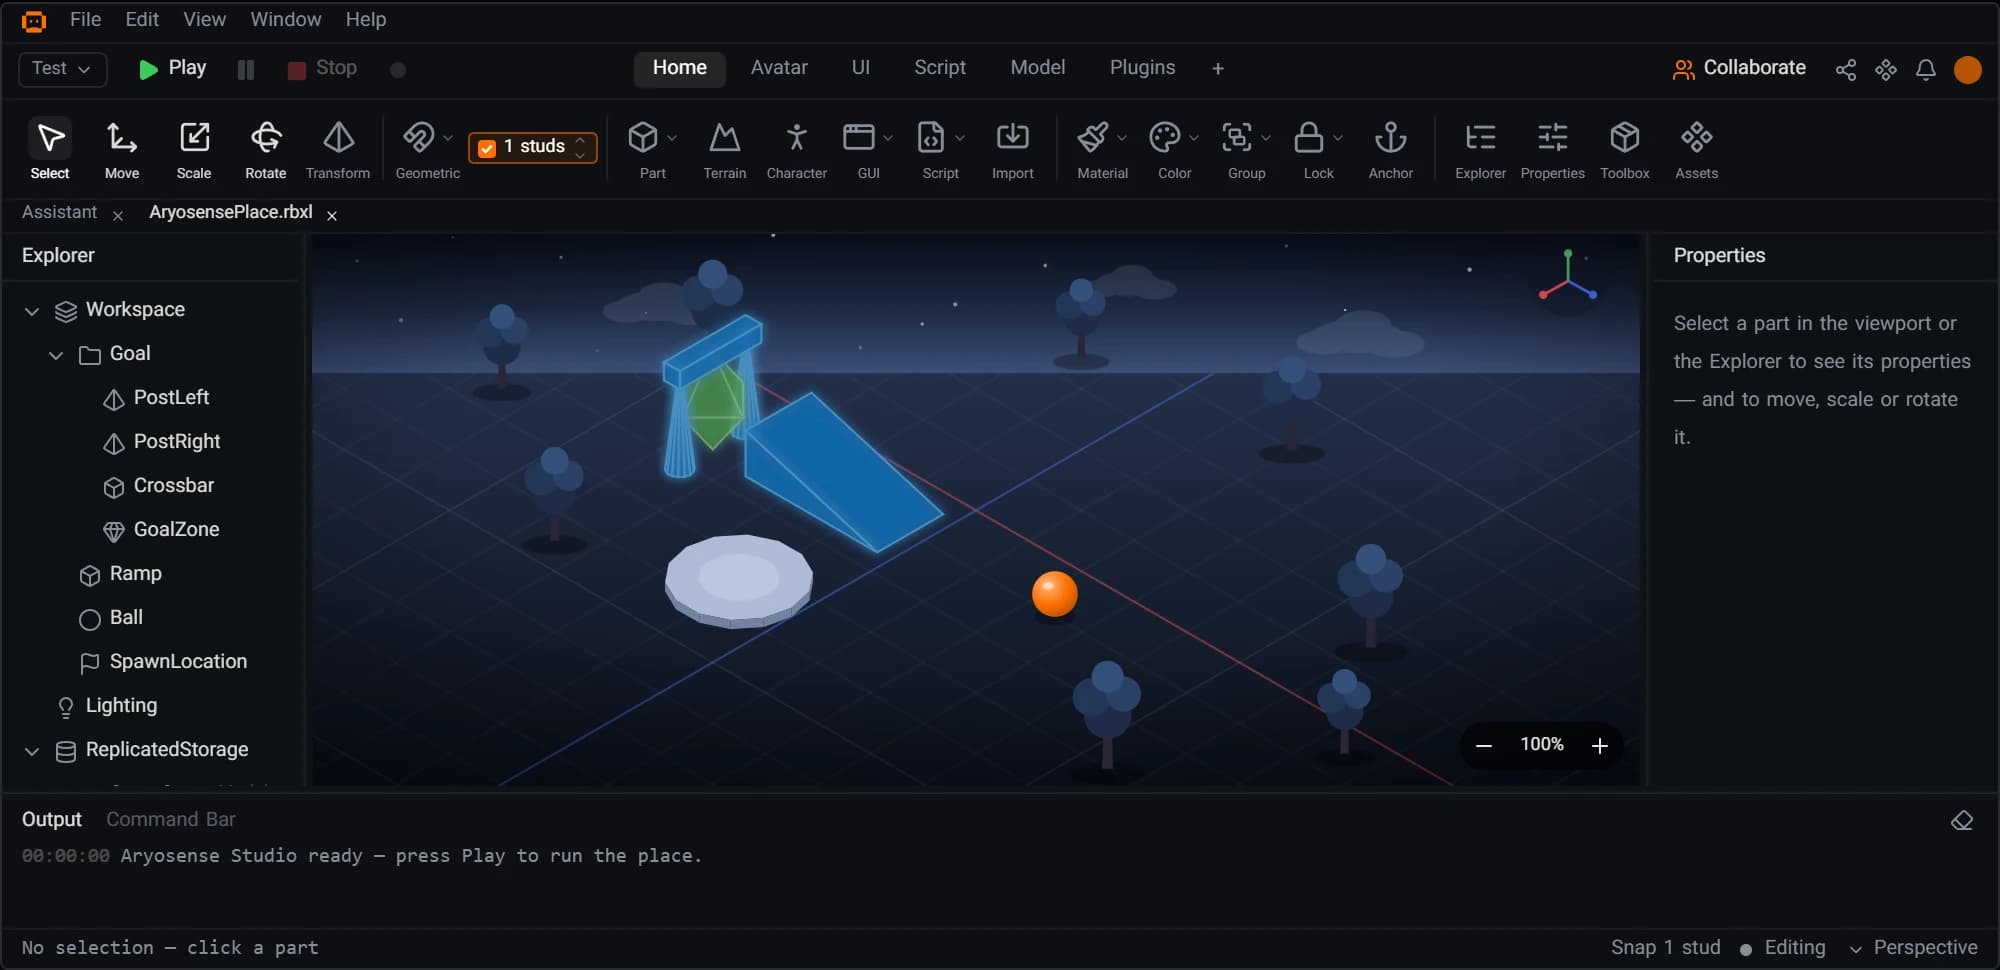Switch to the Script ribbon tab
The width and height of the screenshot is (2000, 970).
click(x=940, y=68)
